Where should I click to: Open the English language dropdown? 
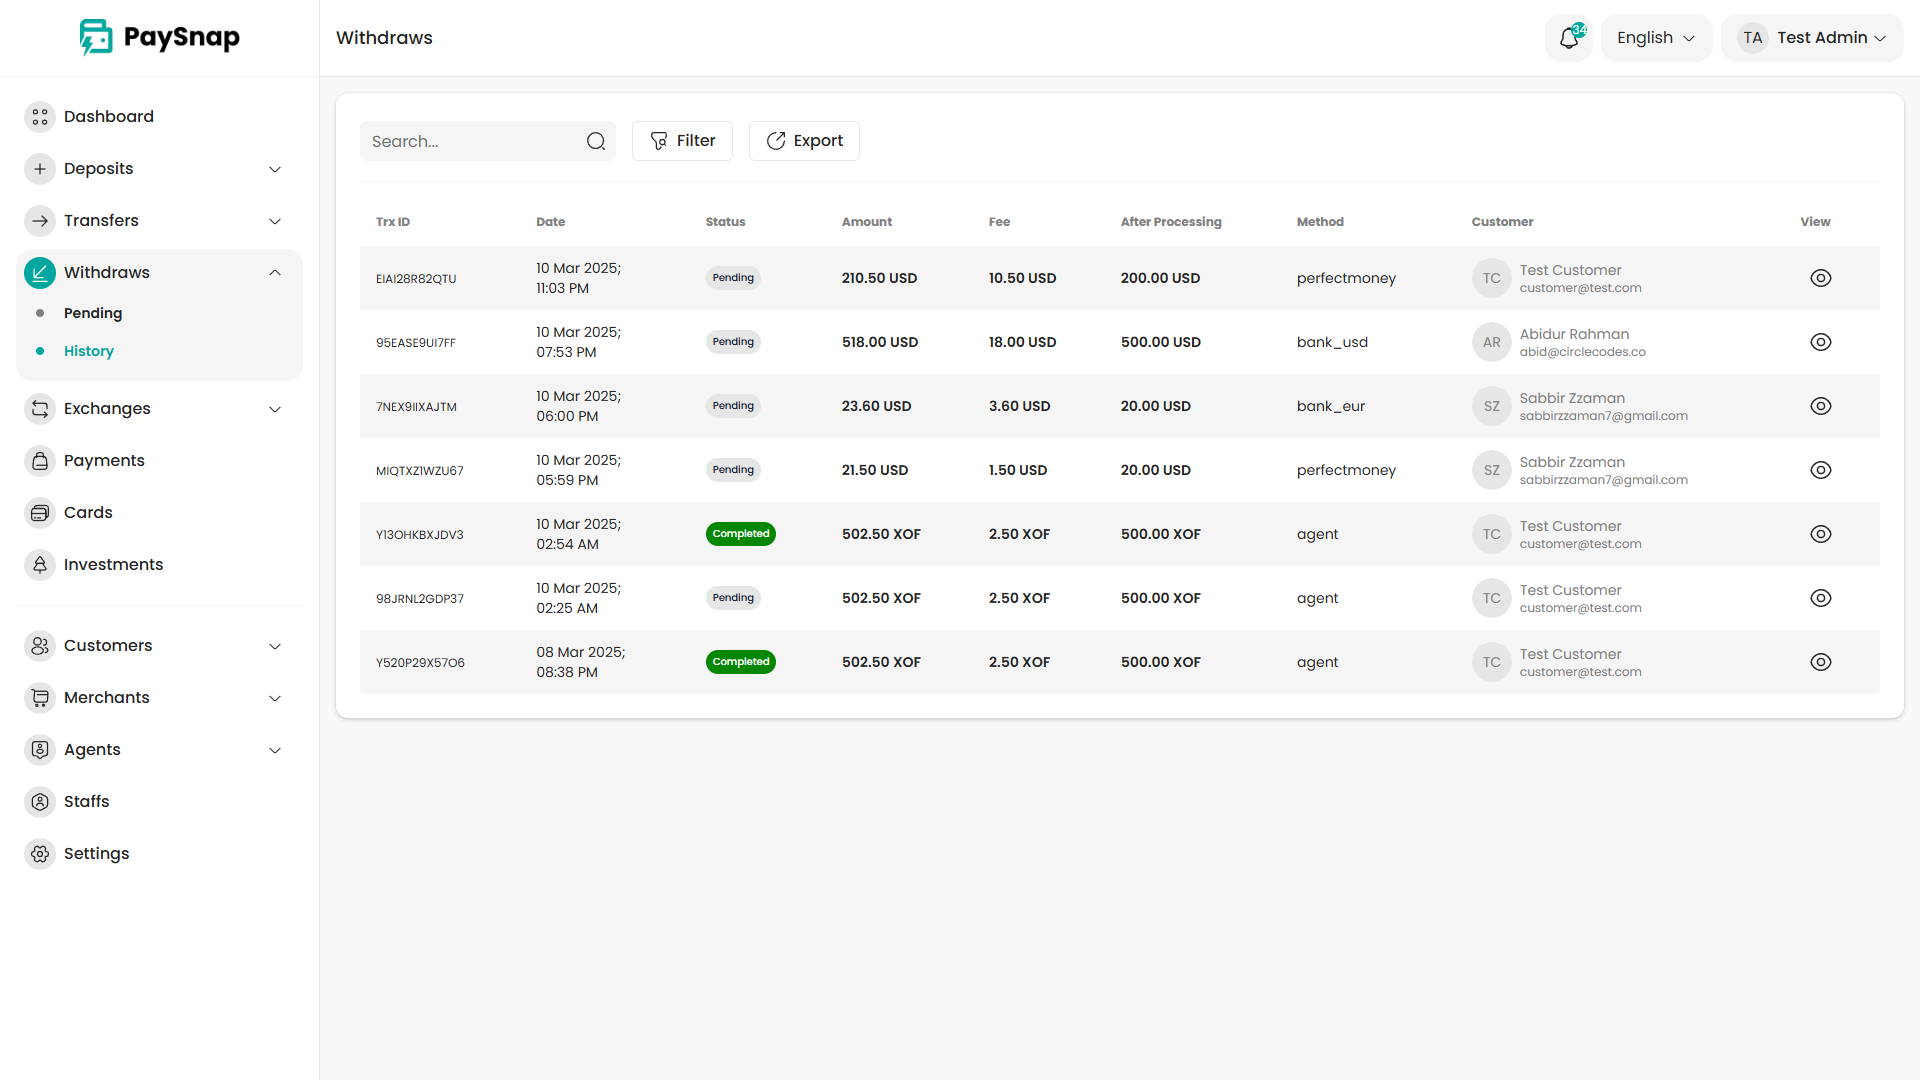point(1656,38)
